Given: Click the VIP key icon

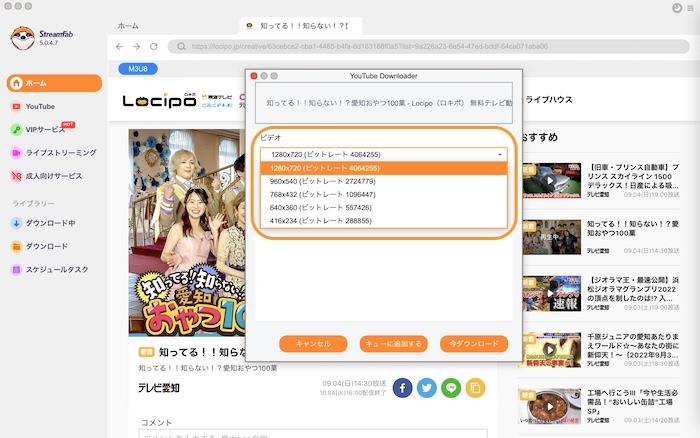Looking at the screenshot, I should [16, 129].
